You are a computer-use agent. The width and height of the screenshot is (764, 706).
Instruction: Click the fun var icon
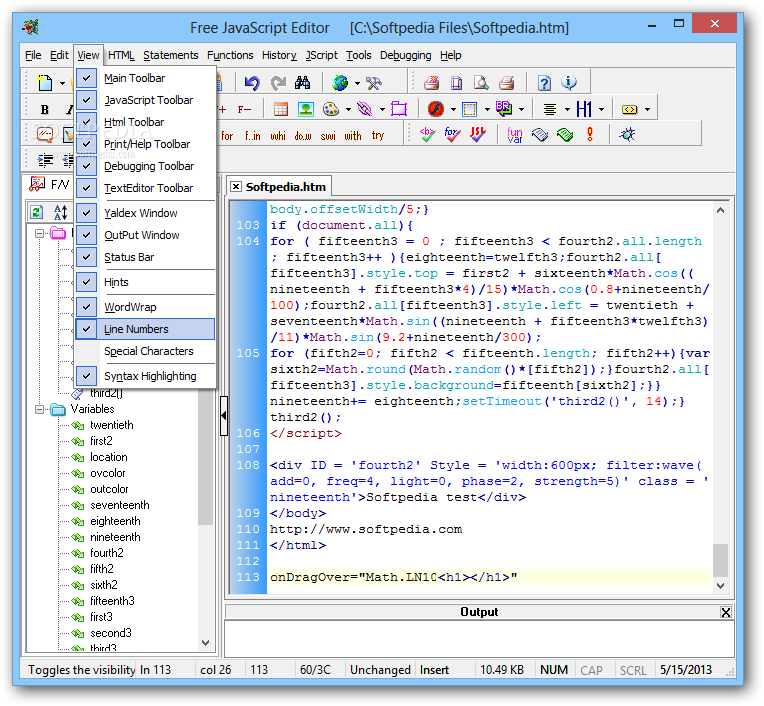click(x=515, y=134)
